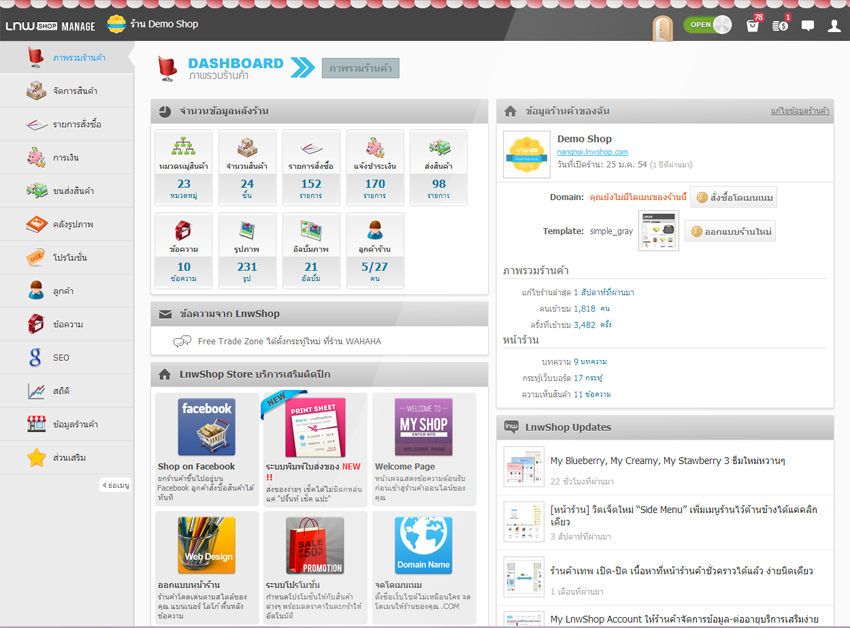Open the nangnoi.lnwshop.com shop URL

coord(592,152)
